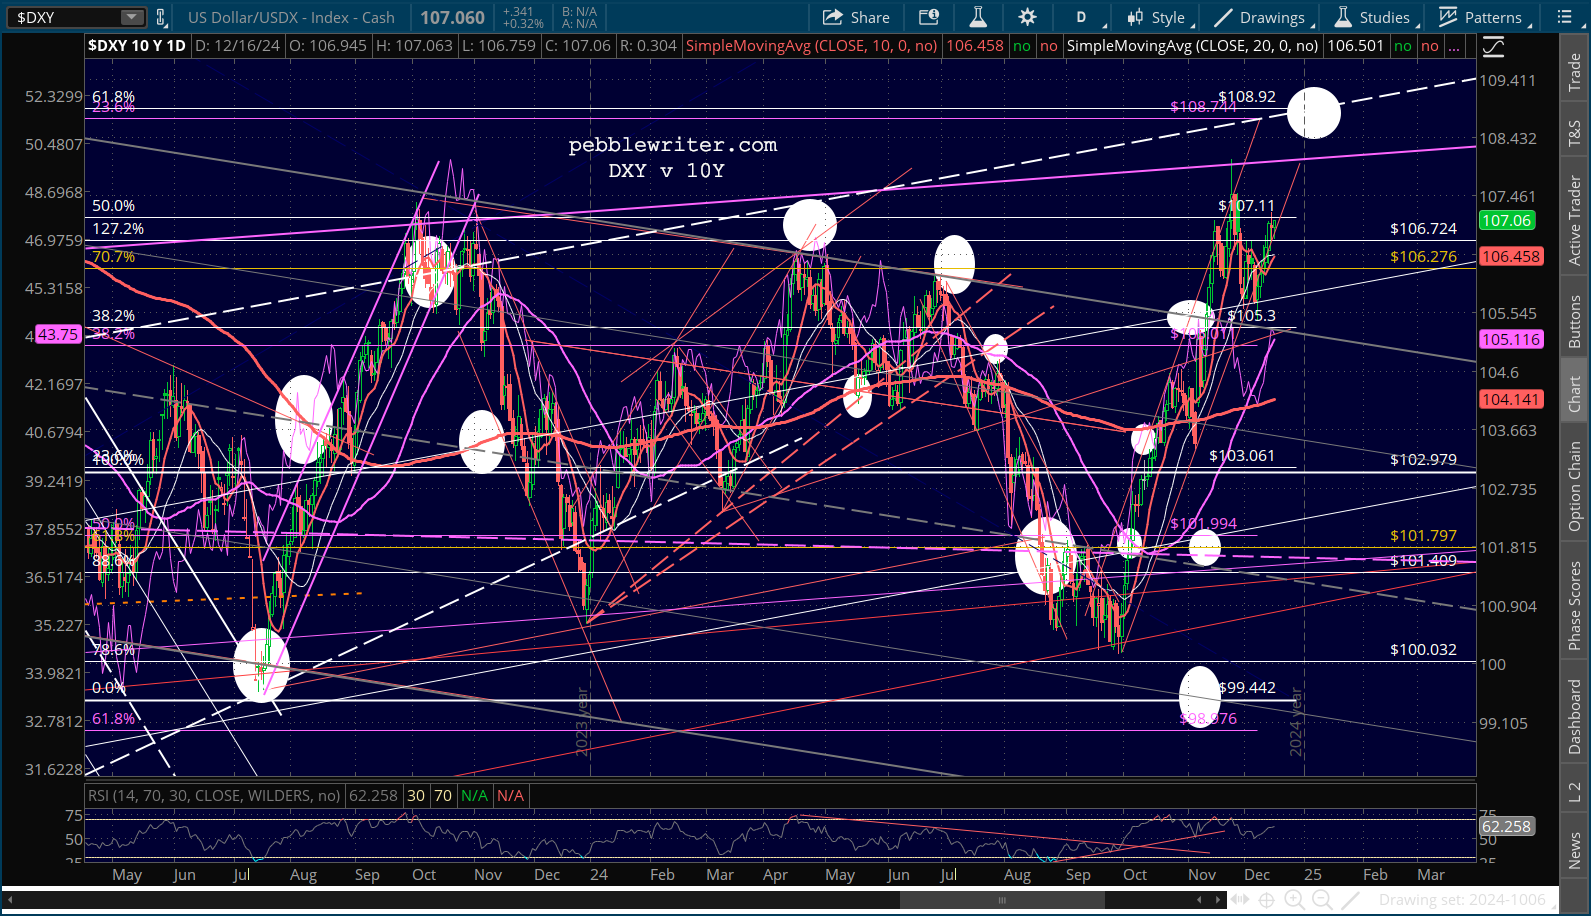Viewport: 1591px width, 916px height.
Task: Open the symbol info card icon
Action: 929,17
